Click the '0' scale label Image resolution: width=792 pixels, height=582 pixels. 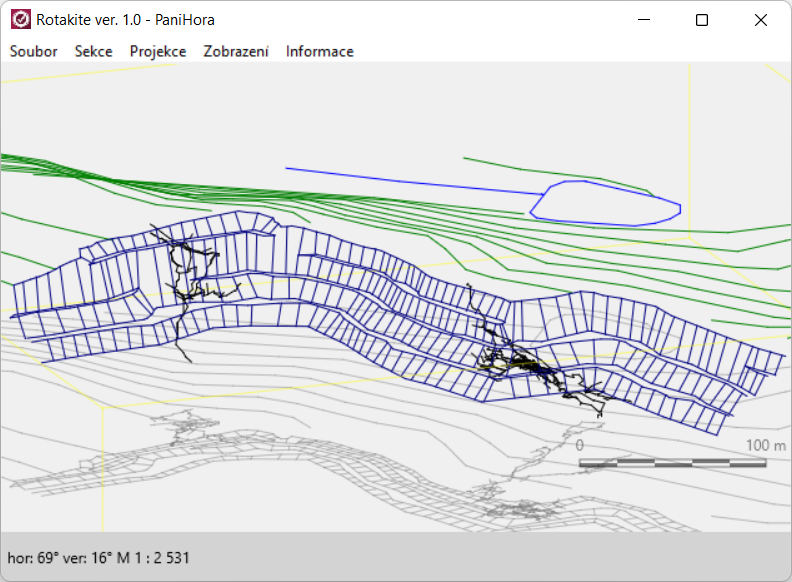(x=579, y=445)
